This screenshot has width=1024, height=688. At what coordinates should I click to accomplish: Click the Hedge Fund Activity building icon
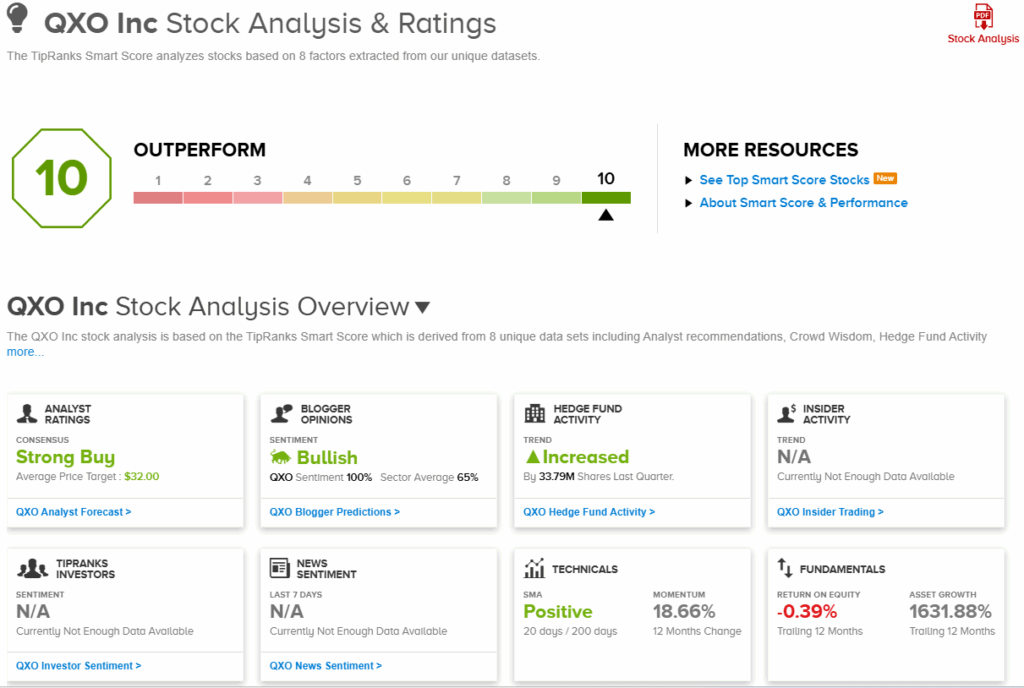click(535, 414)
